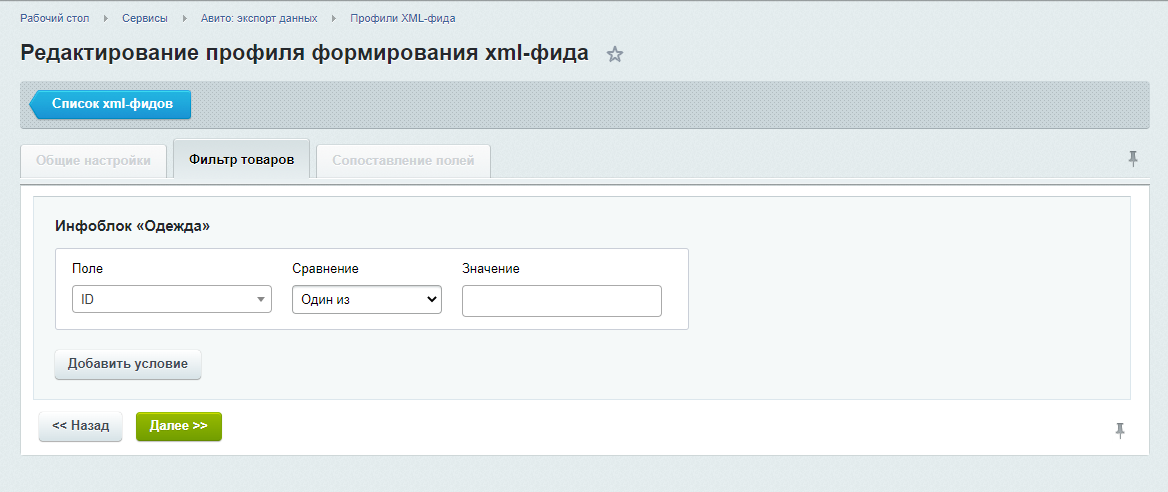Screen dimensions: 1168x492
Task: Open the «Профили XML-фида» breadcrumb link
Action: point(402,19)
